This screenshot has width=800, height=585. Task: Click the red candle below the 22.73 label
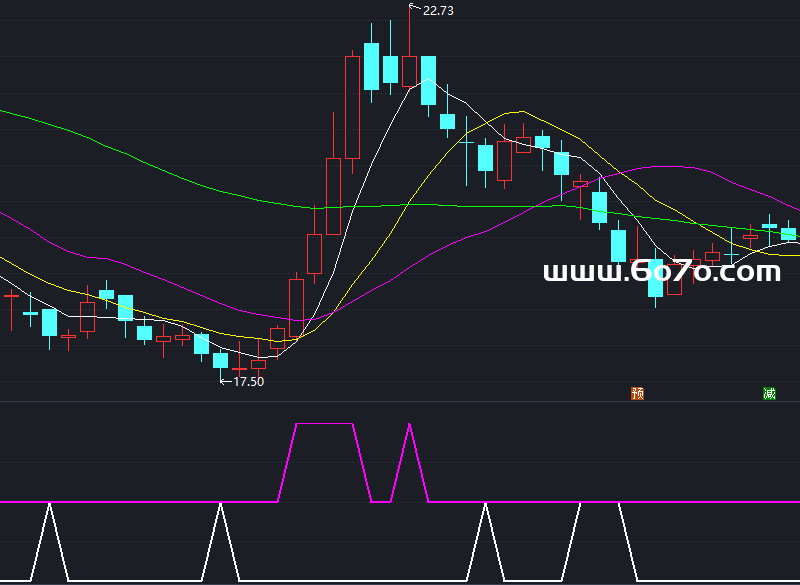coord(409,70)
